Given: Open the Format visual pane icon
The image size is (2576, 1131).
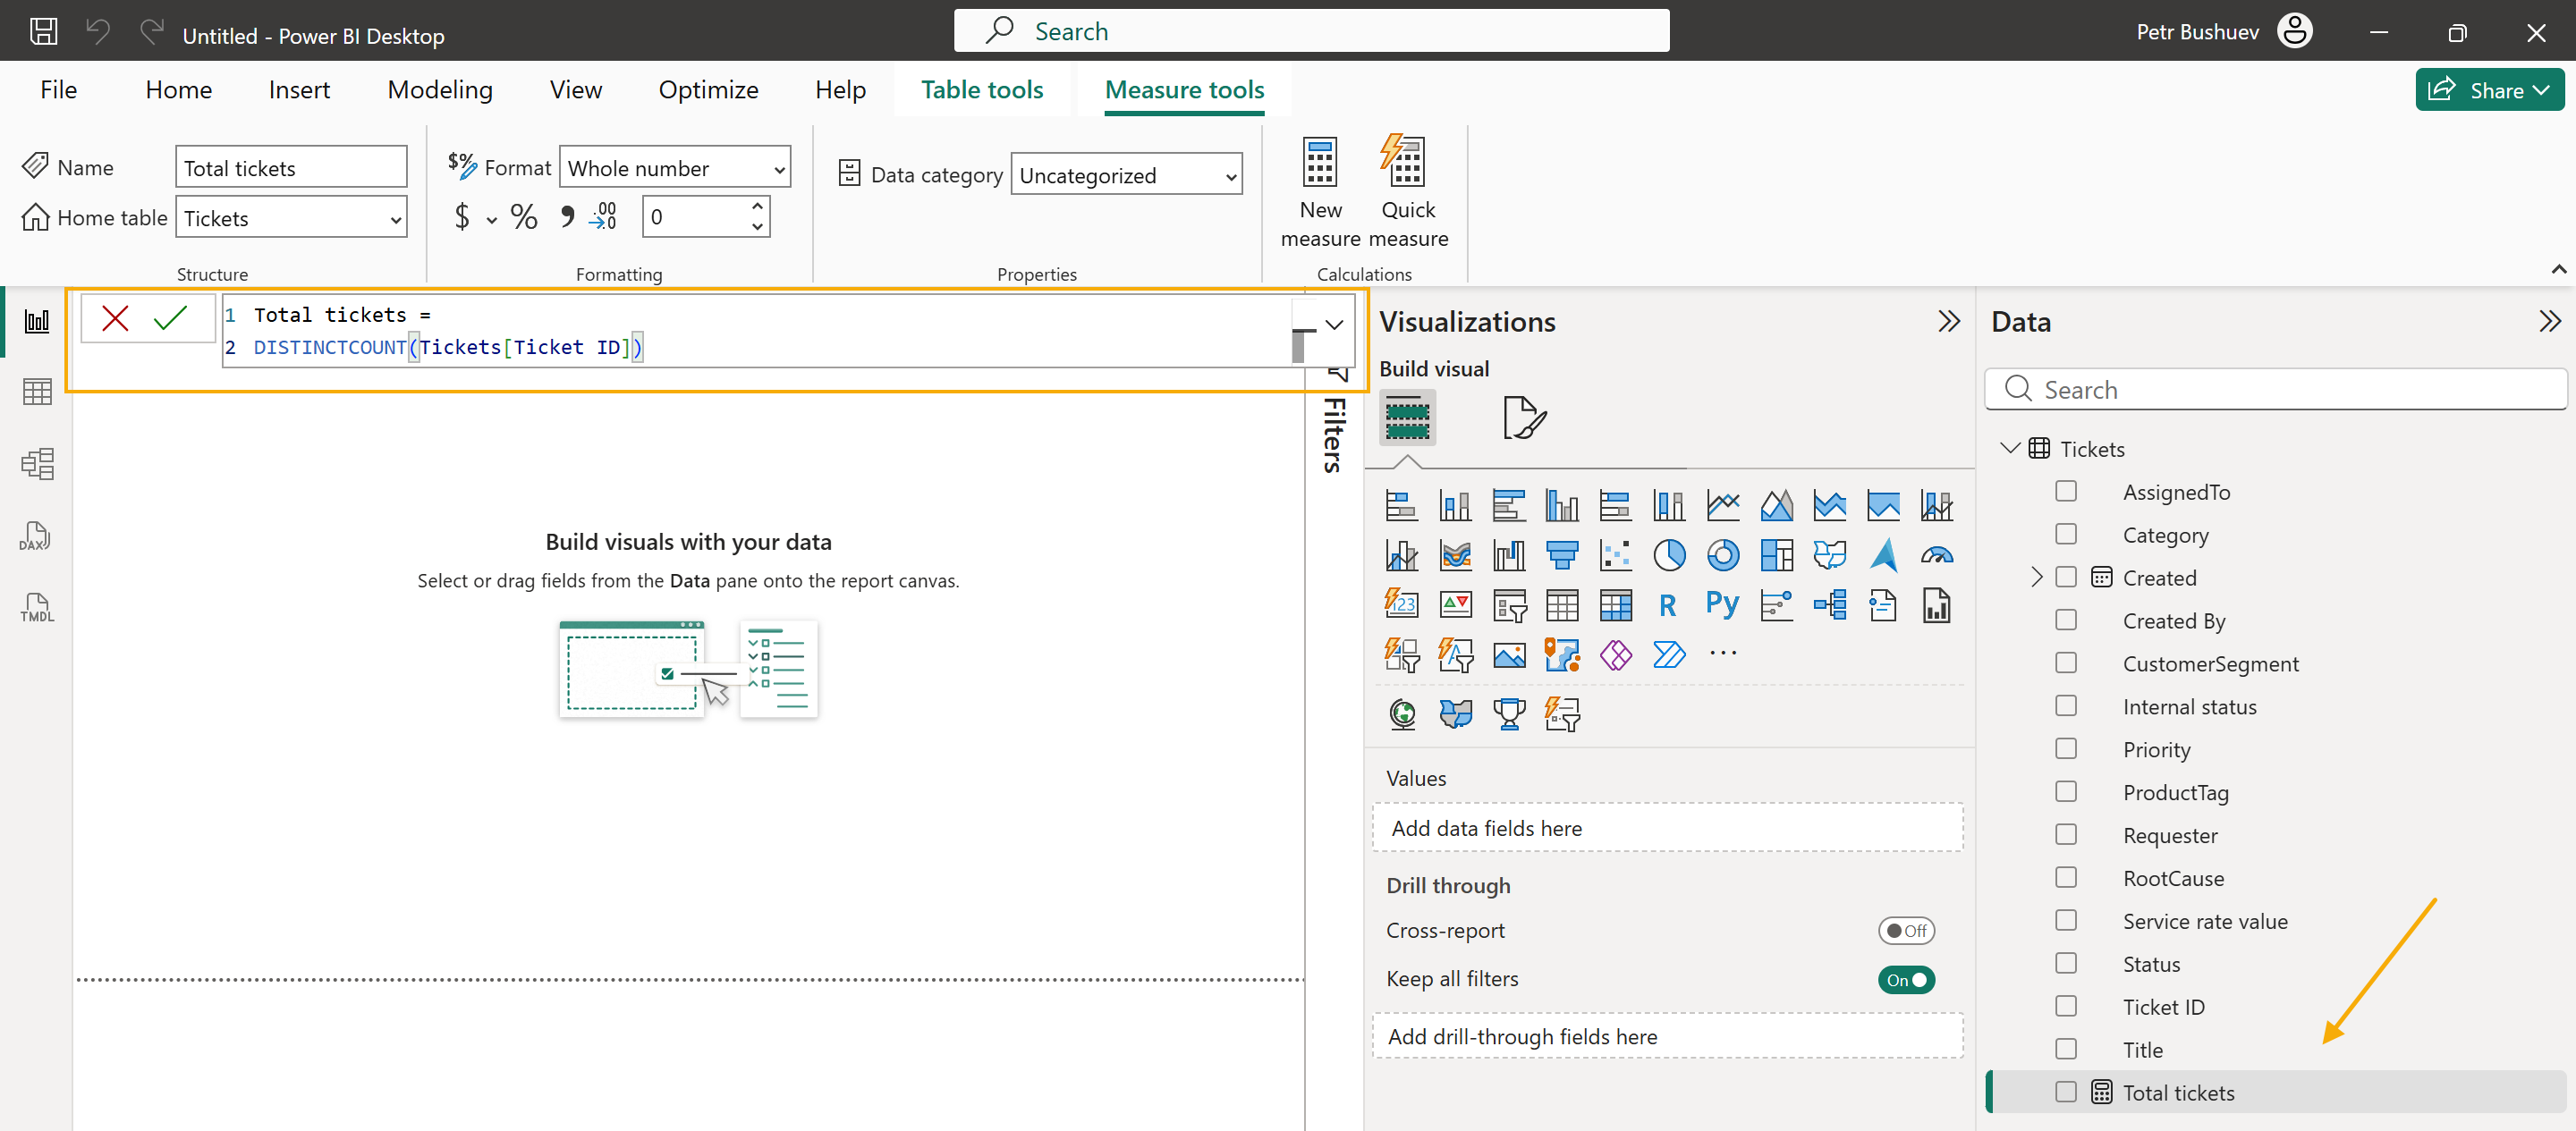Looking at the screenshot, I should tap(1523, 417).
